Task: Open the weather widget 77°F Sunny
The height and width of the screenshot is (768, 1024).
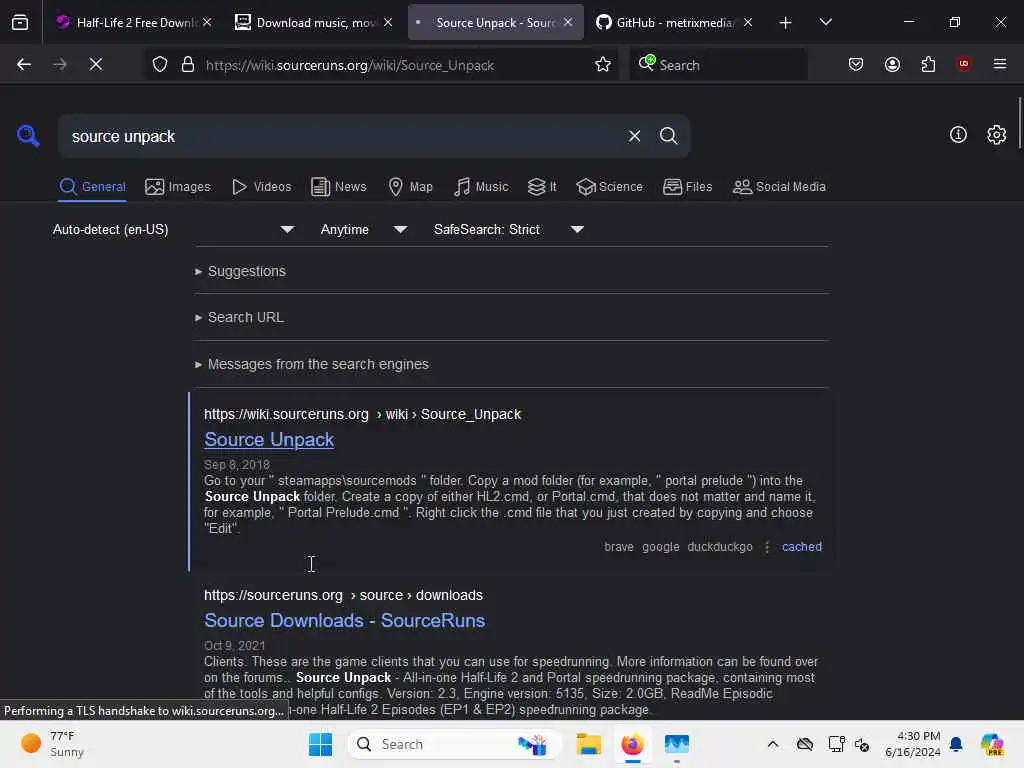Action: [x=52, y=744]
